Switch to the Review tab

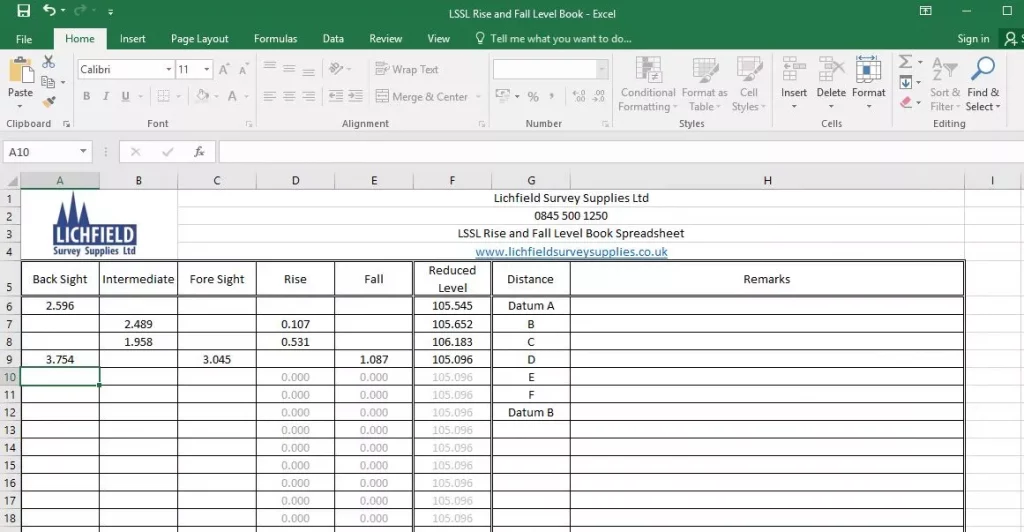(385, 39)
